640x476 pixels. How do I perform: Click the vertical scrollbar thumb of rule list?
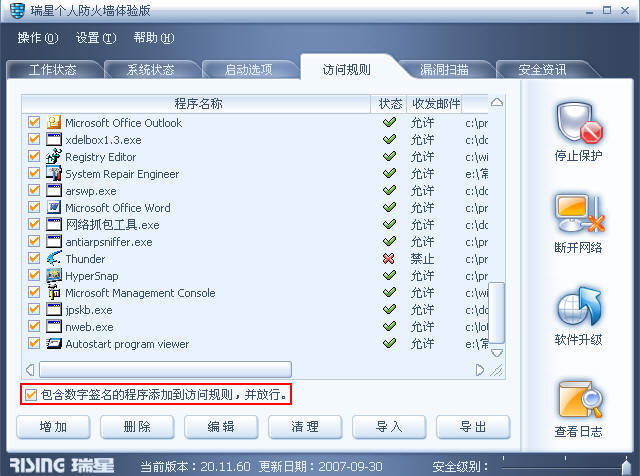[x=497, y=312]
